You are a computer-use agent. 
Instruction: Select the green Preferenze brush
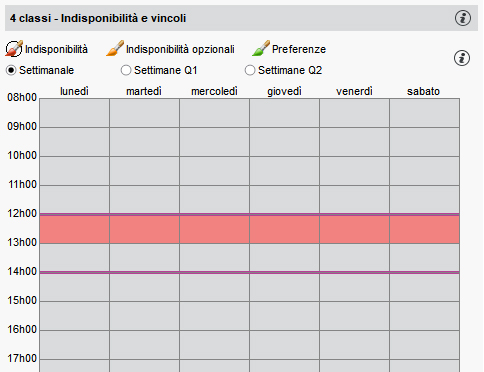tap(261, 49)
